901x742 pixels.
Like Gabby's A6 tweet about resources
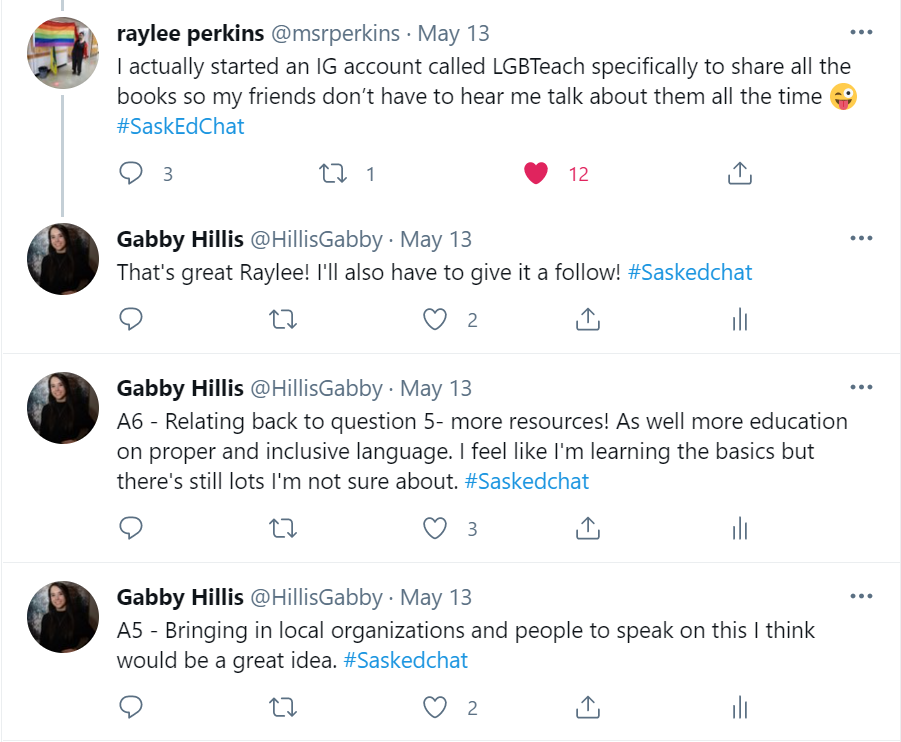point(435,528)
